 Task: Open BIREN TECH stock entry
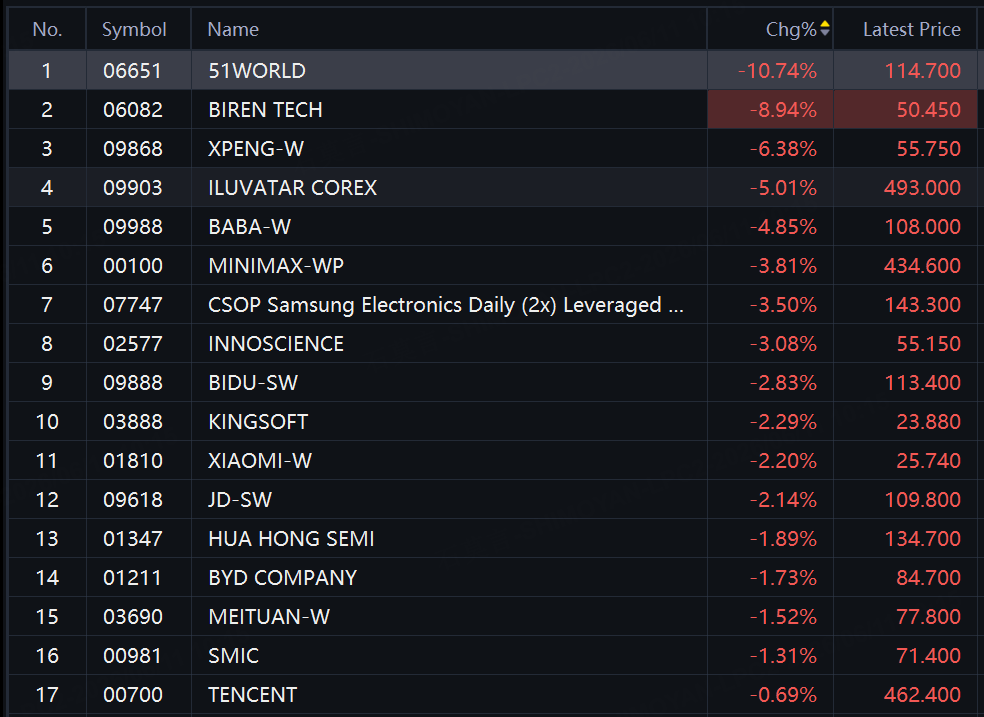(493, 110)
